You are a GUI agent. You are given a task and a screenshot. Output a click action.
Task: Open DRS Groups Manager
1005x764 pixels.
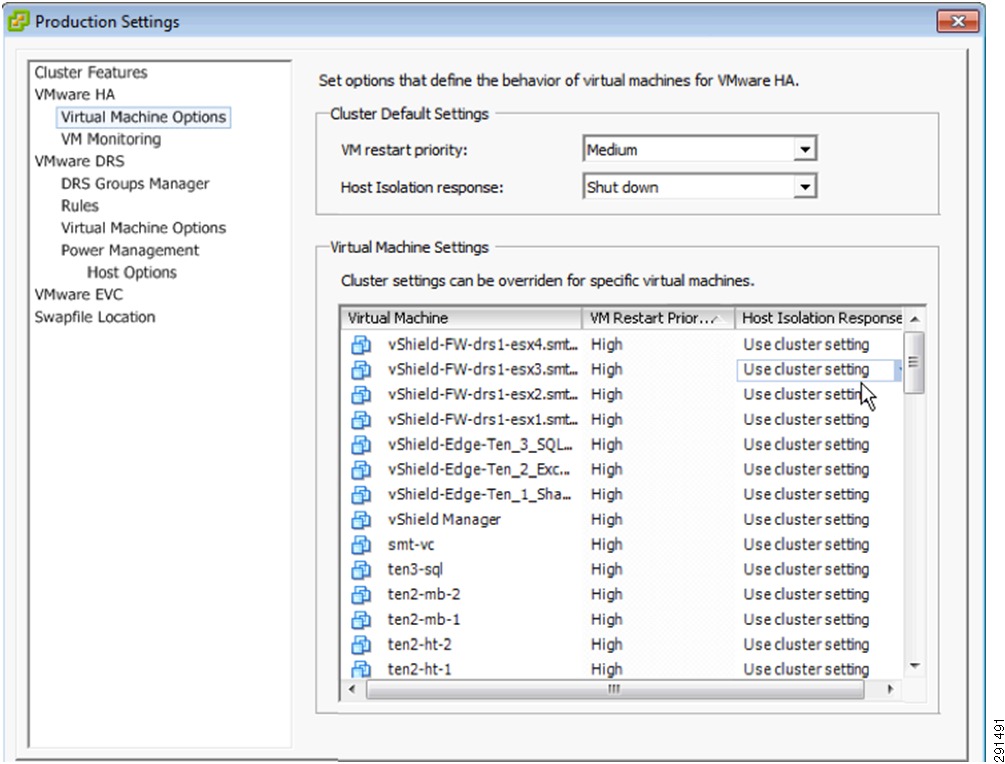[135, 184]
